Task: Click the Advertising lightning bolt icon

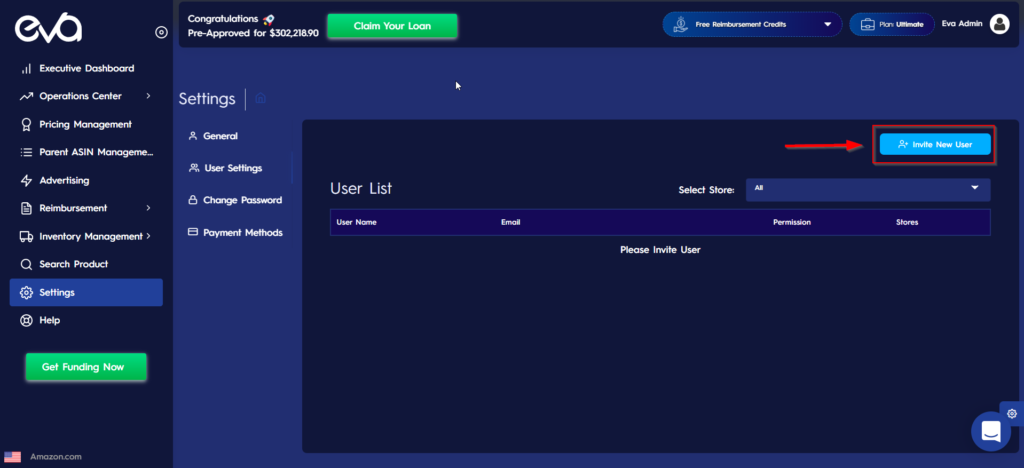Action: point(26,181)
